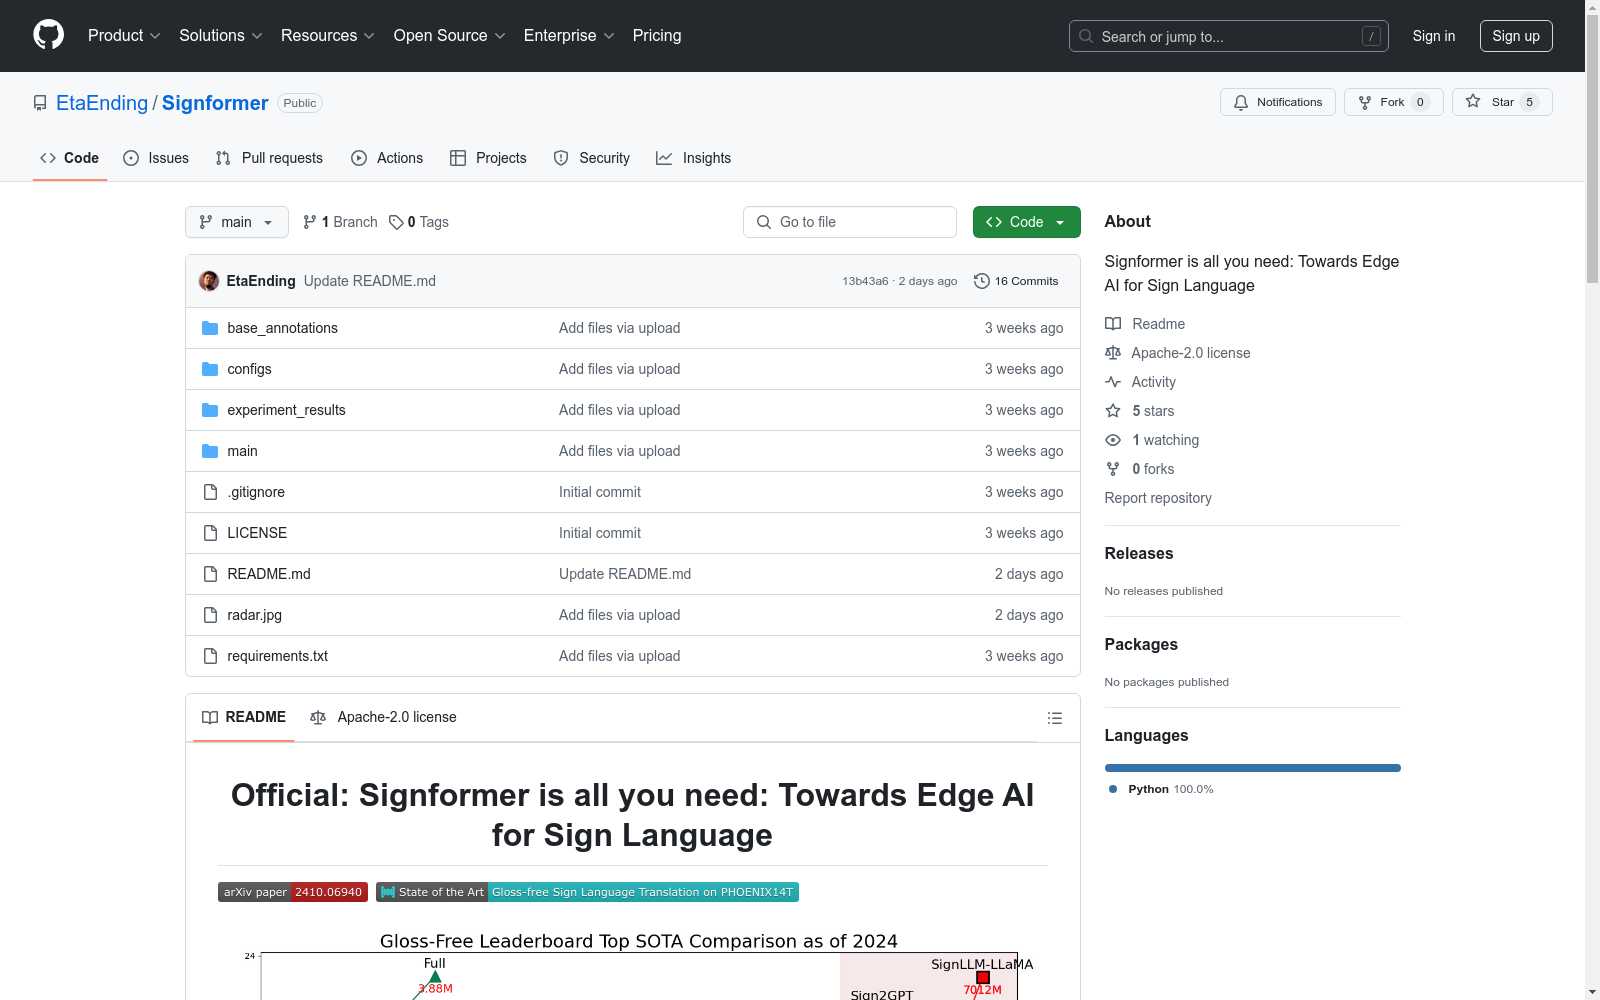
Task: Expand the Open Source menu
Action: (x=450, y=35)
